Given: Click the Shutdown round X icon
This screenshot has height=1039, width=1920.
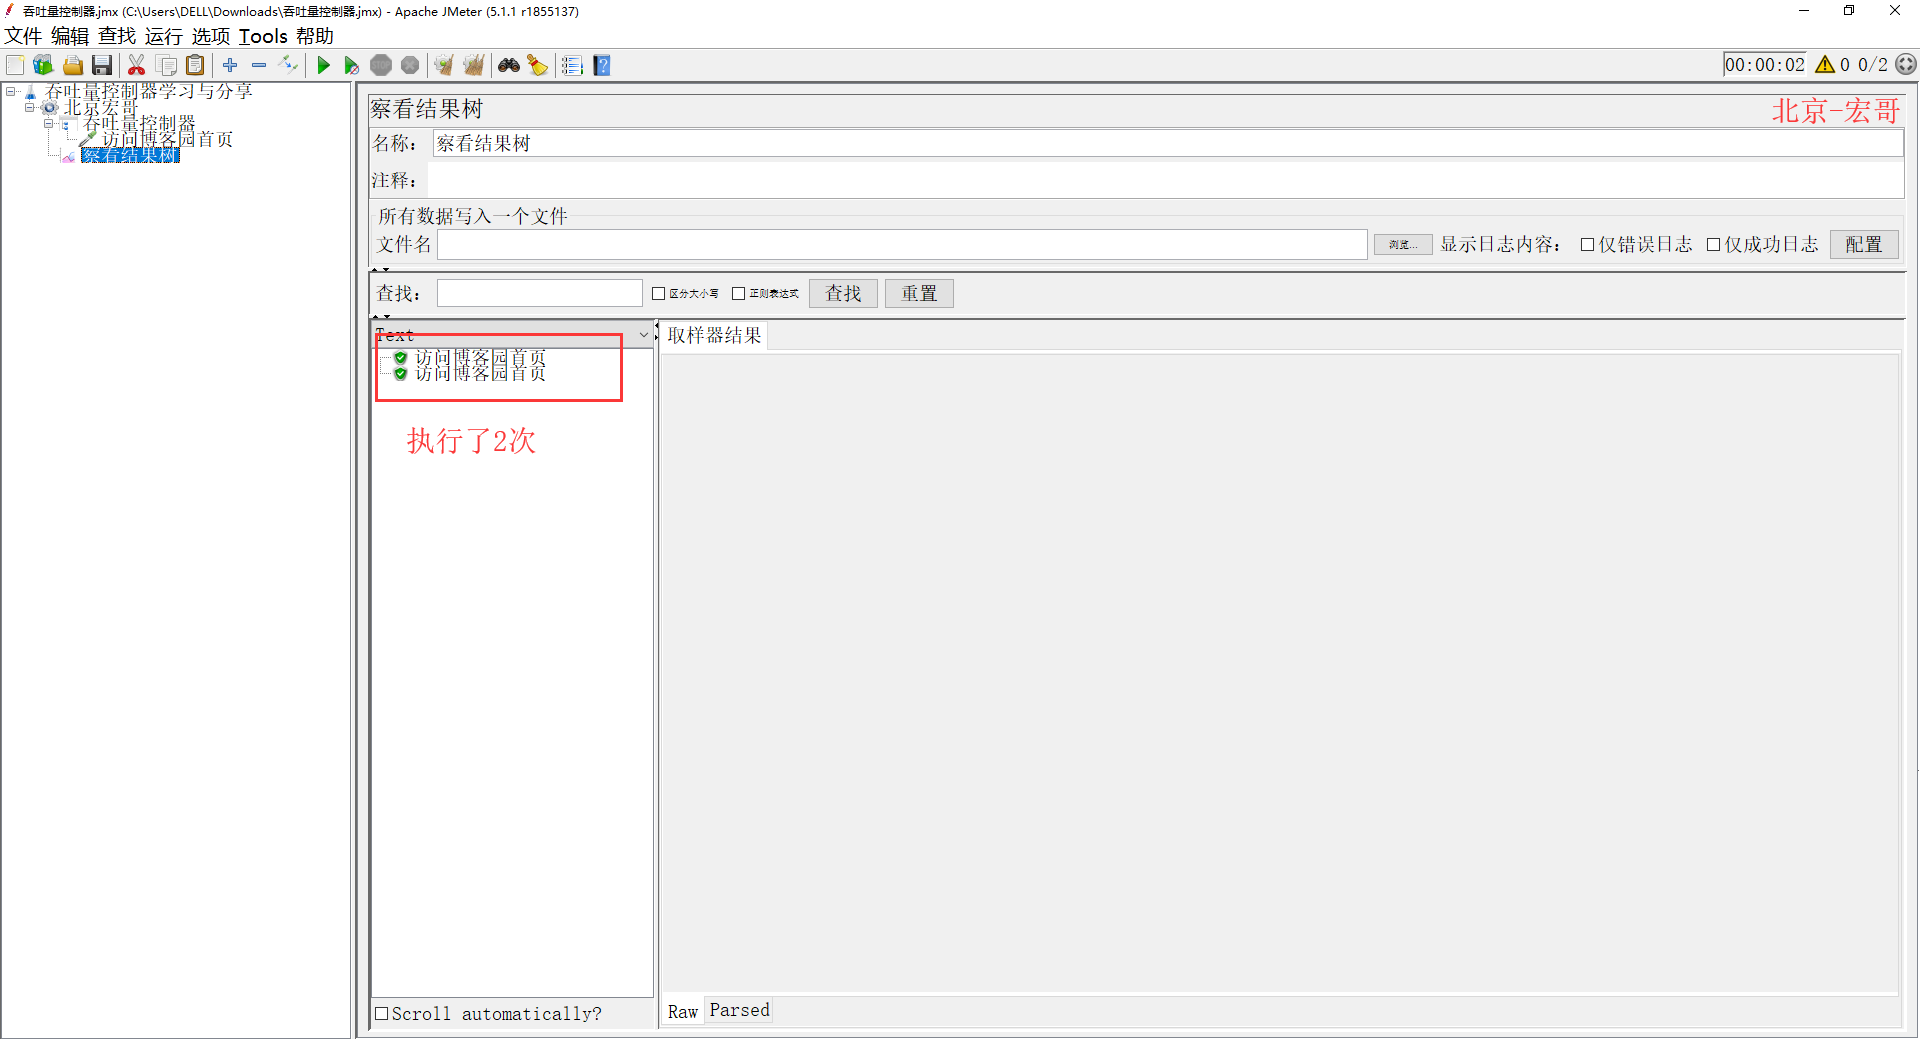Looking at the screenshot, I should [410, 65].
